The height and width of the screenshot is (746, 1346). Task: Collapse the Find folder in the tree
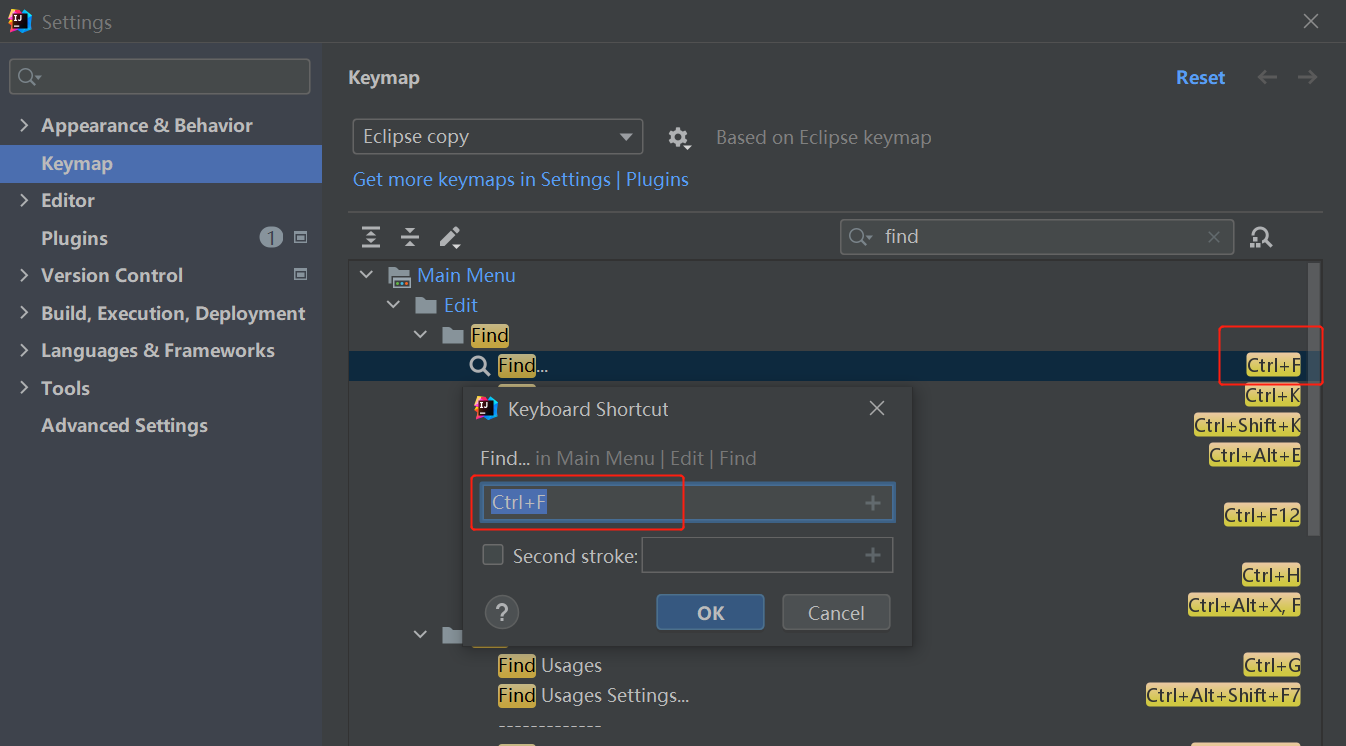pos(419,335)
